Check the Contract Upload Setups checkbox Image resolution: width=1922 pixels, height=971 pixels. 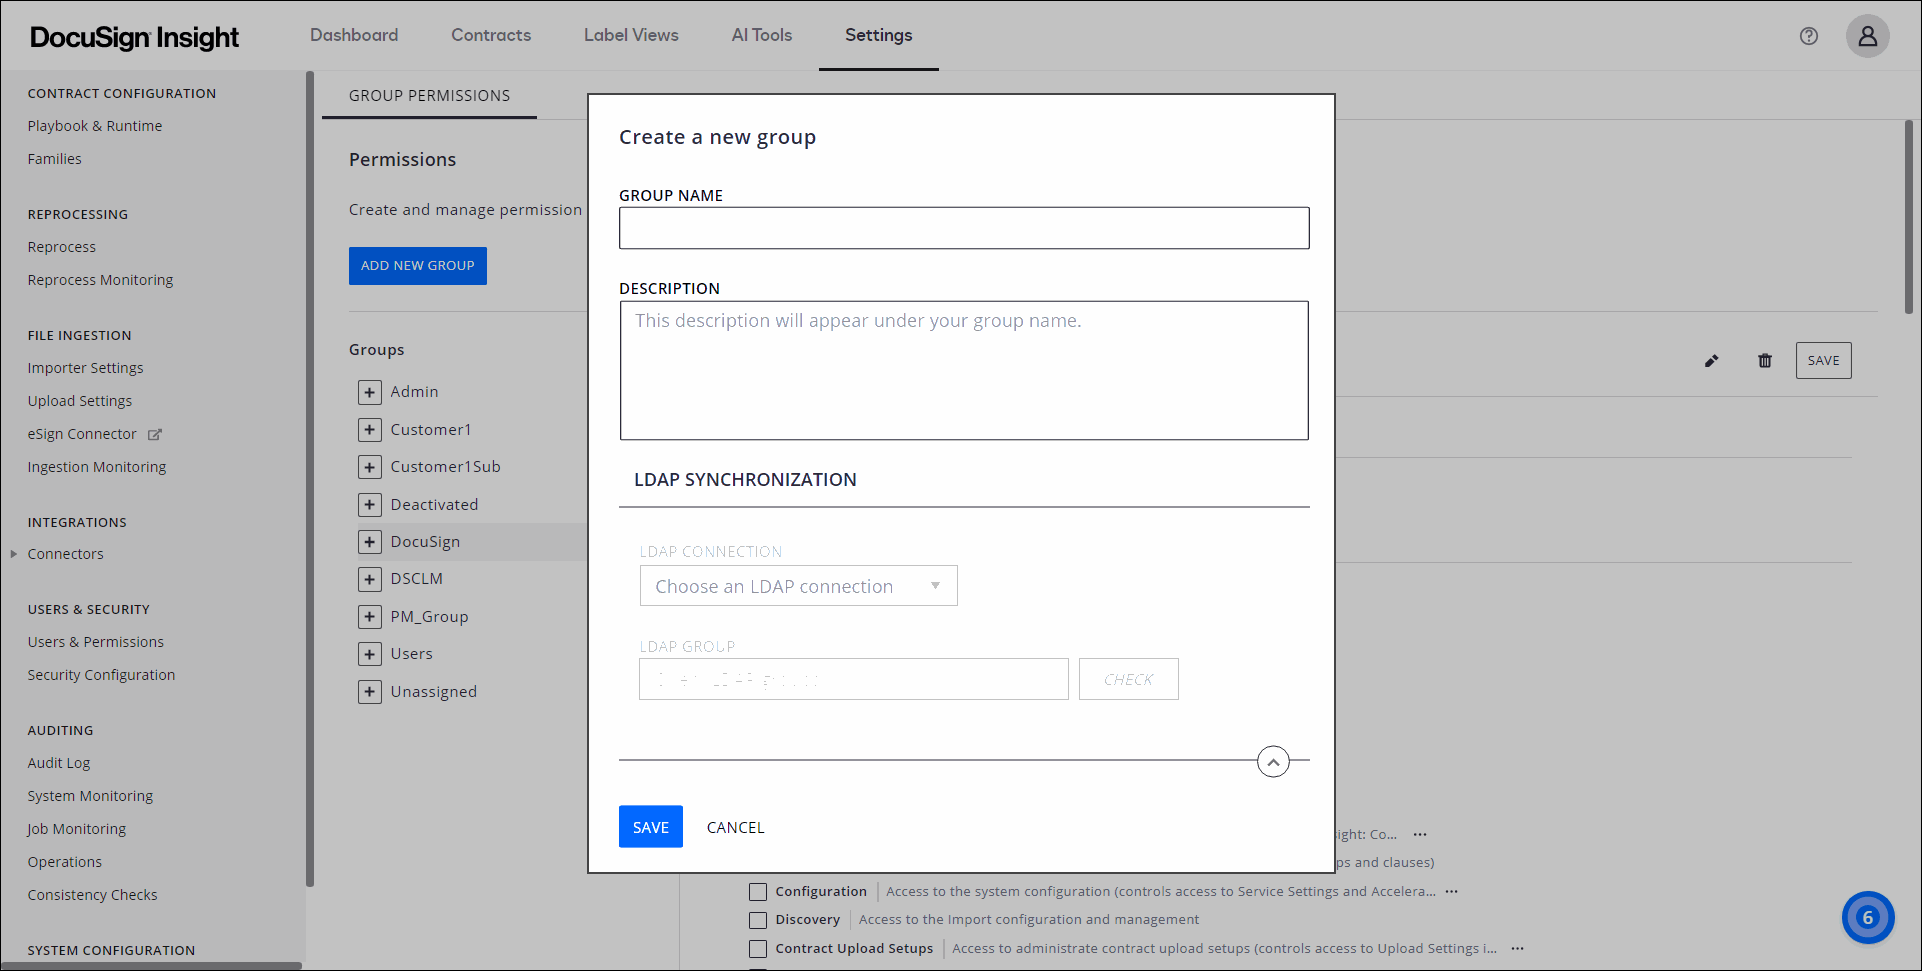(758, 949)
